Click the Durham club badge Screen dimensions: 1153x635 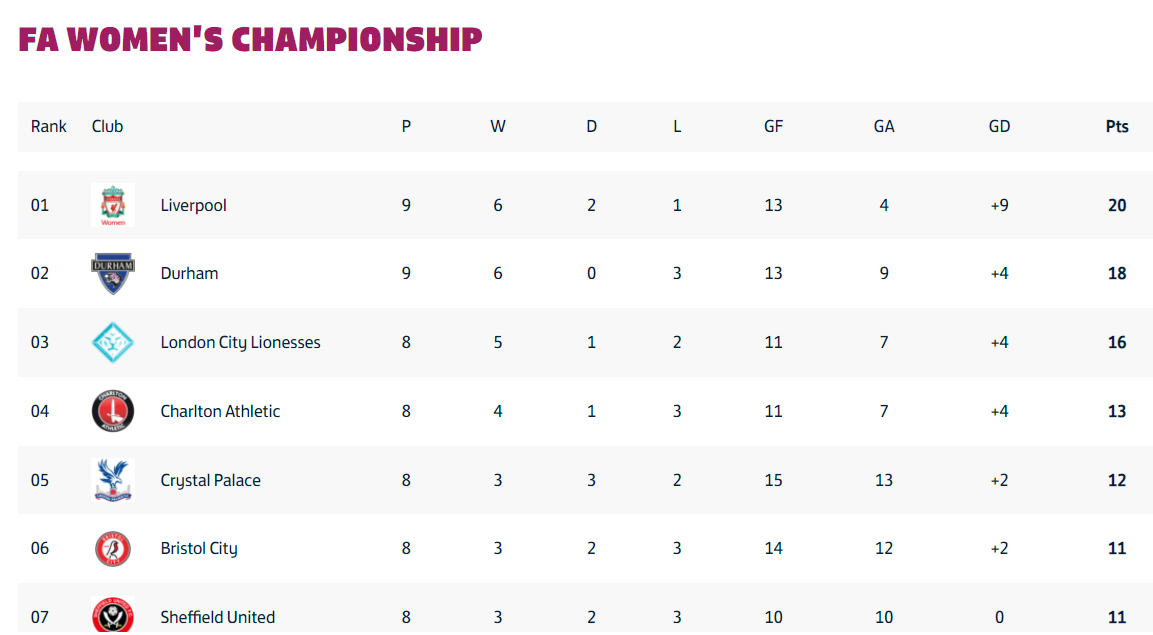(113, 273)
